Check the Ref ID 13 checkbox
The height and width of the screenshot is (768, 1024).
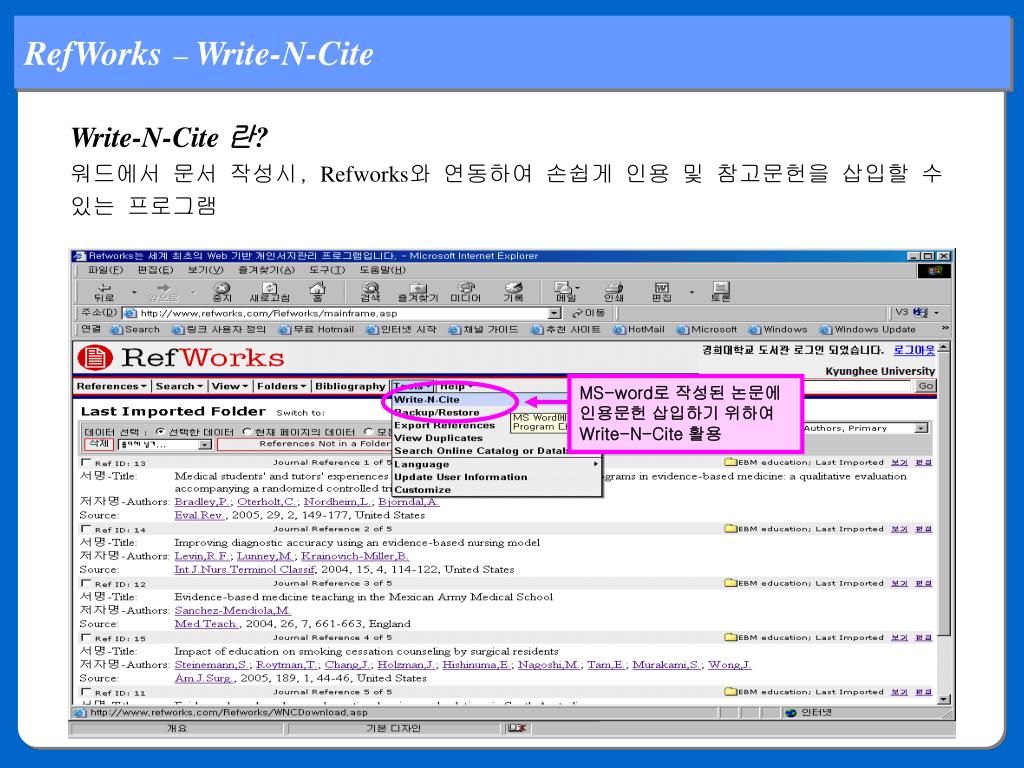coord(85,462)
